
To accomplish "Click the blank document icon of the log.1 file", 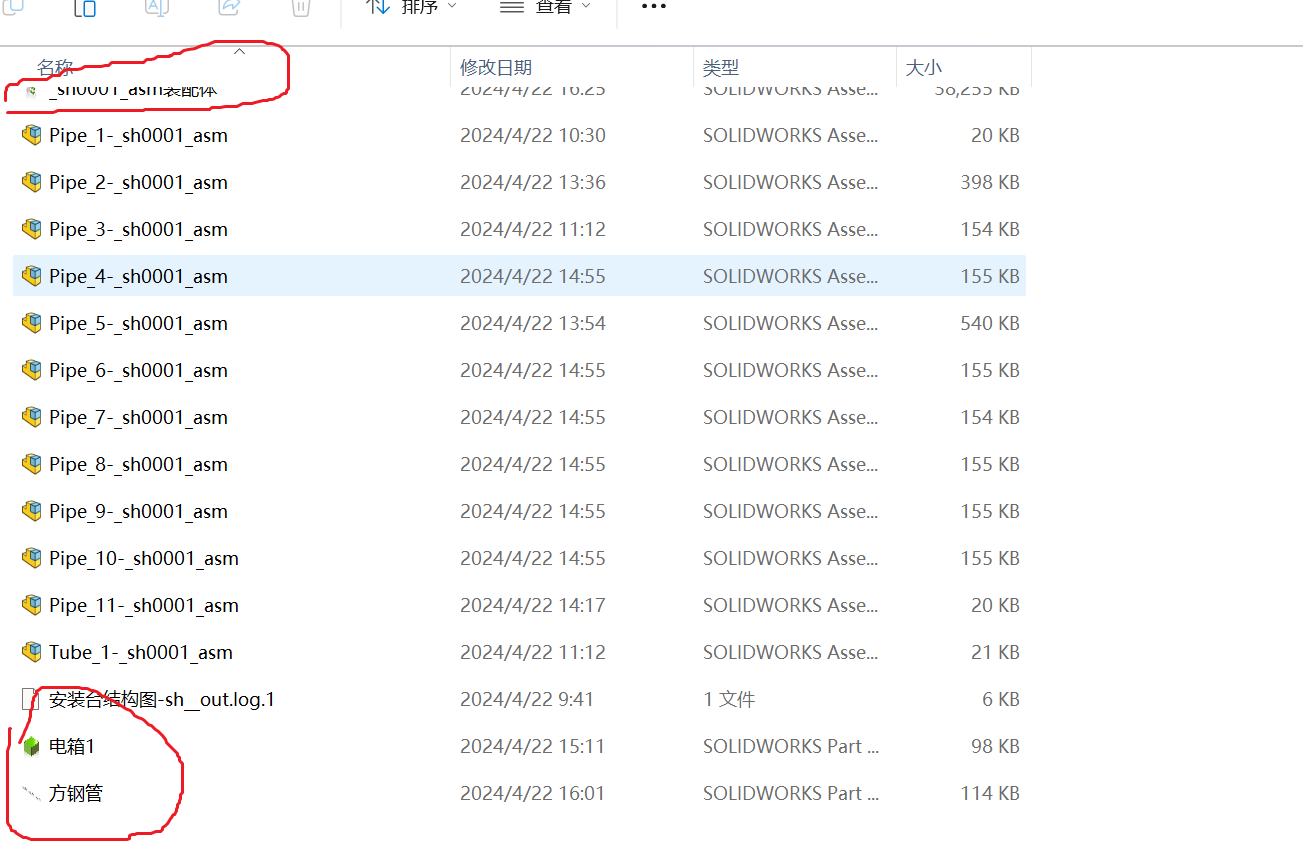I will click(x=31, y=699).
